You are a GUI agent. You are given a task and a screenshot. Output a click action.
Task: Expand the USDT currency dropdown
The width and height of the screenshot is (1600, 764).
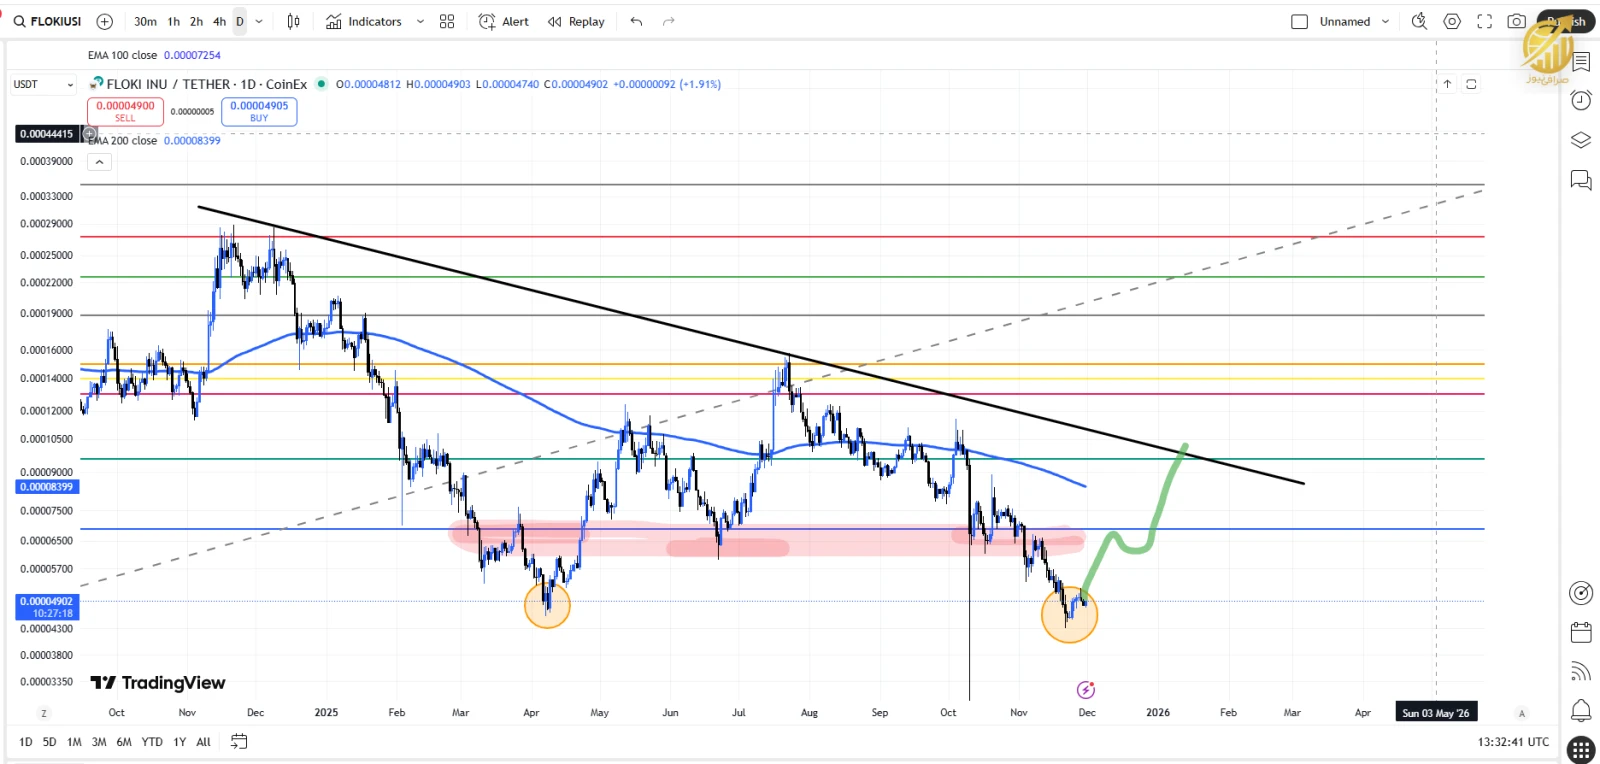pyautogui.click(x=43, y=84)
